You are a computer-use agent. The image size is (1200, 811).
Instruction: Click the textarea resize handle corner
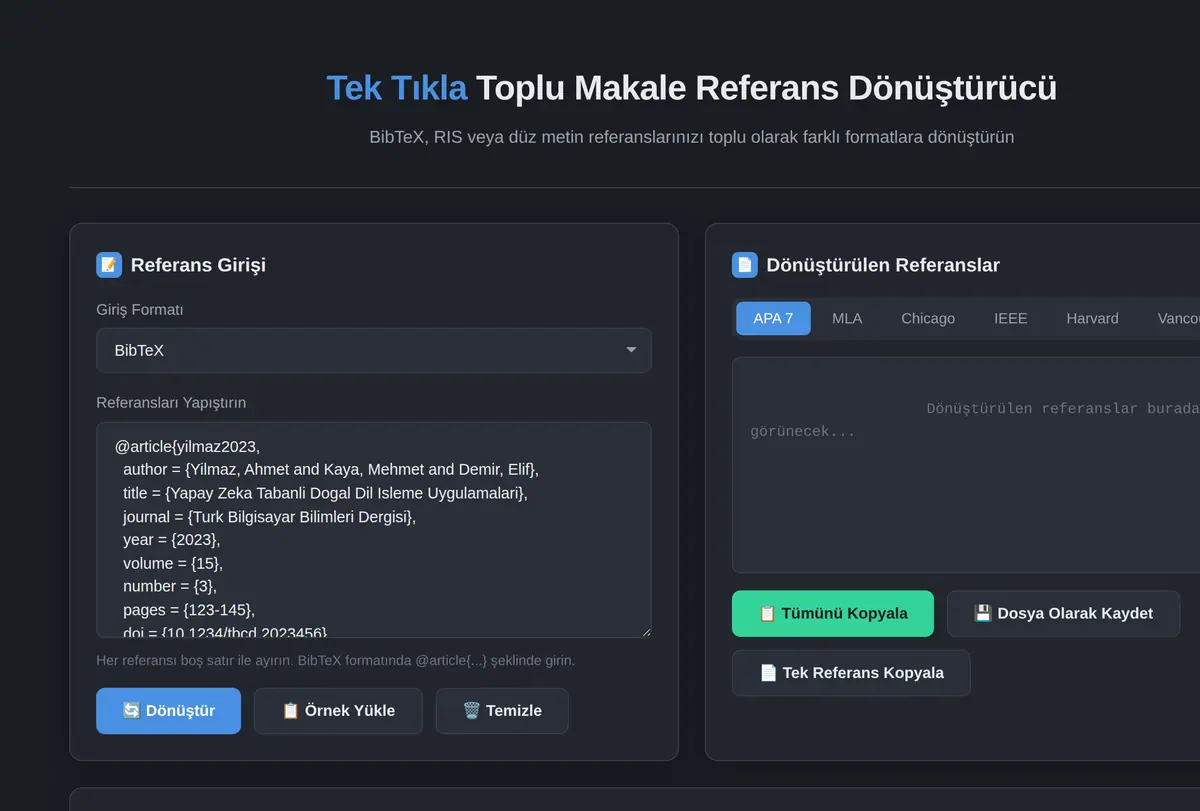(x=645, y=631)
